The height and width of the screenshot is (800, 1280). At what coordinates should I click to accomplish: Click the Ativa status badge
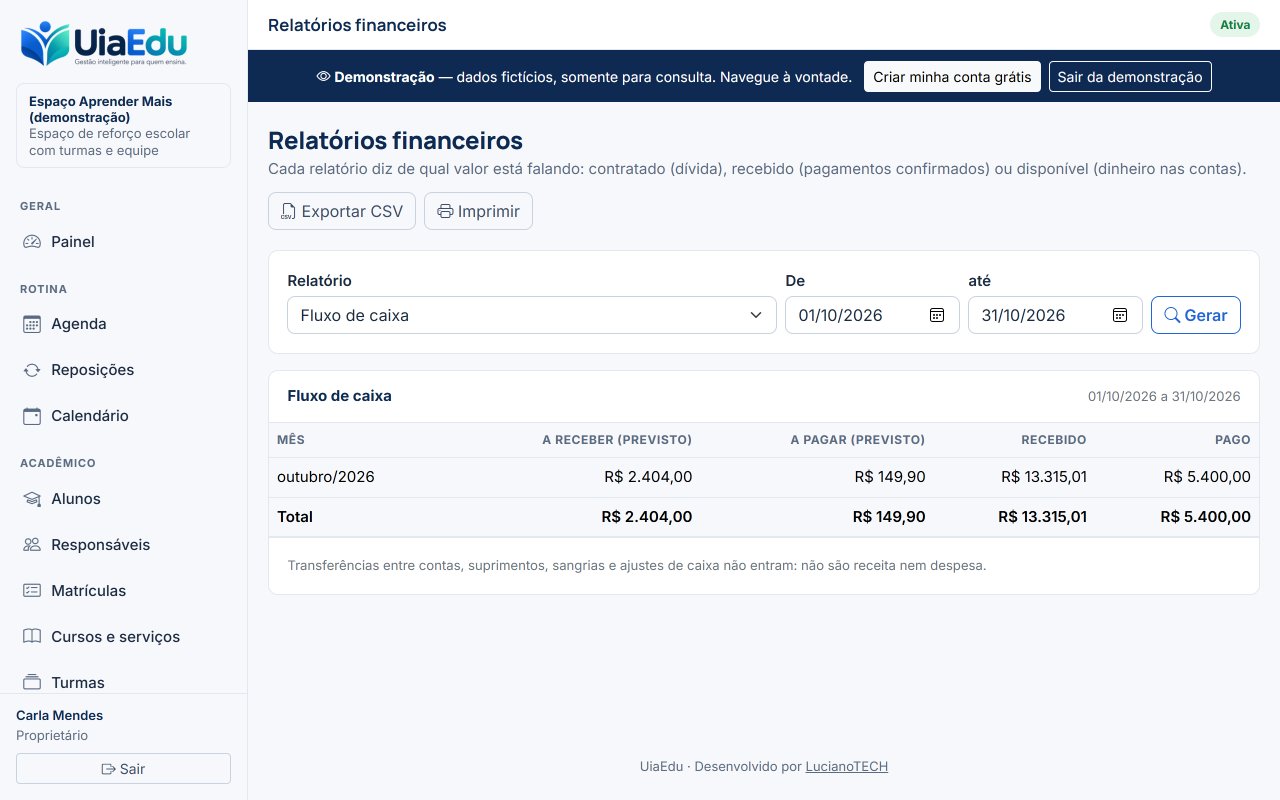point(1235,25)
